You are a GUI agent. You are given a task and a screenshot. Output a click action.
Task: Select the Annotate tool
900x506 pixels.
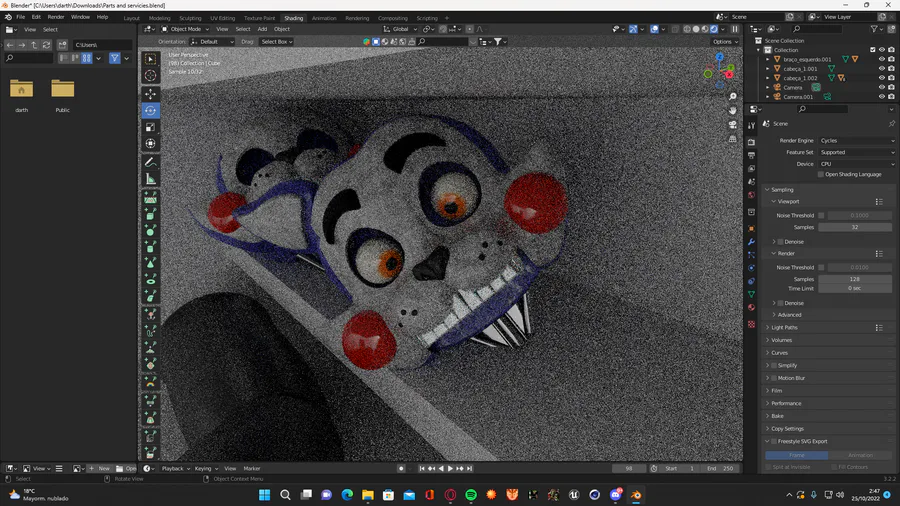(x=150, y=162)
